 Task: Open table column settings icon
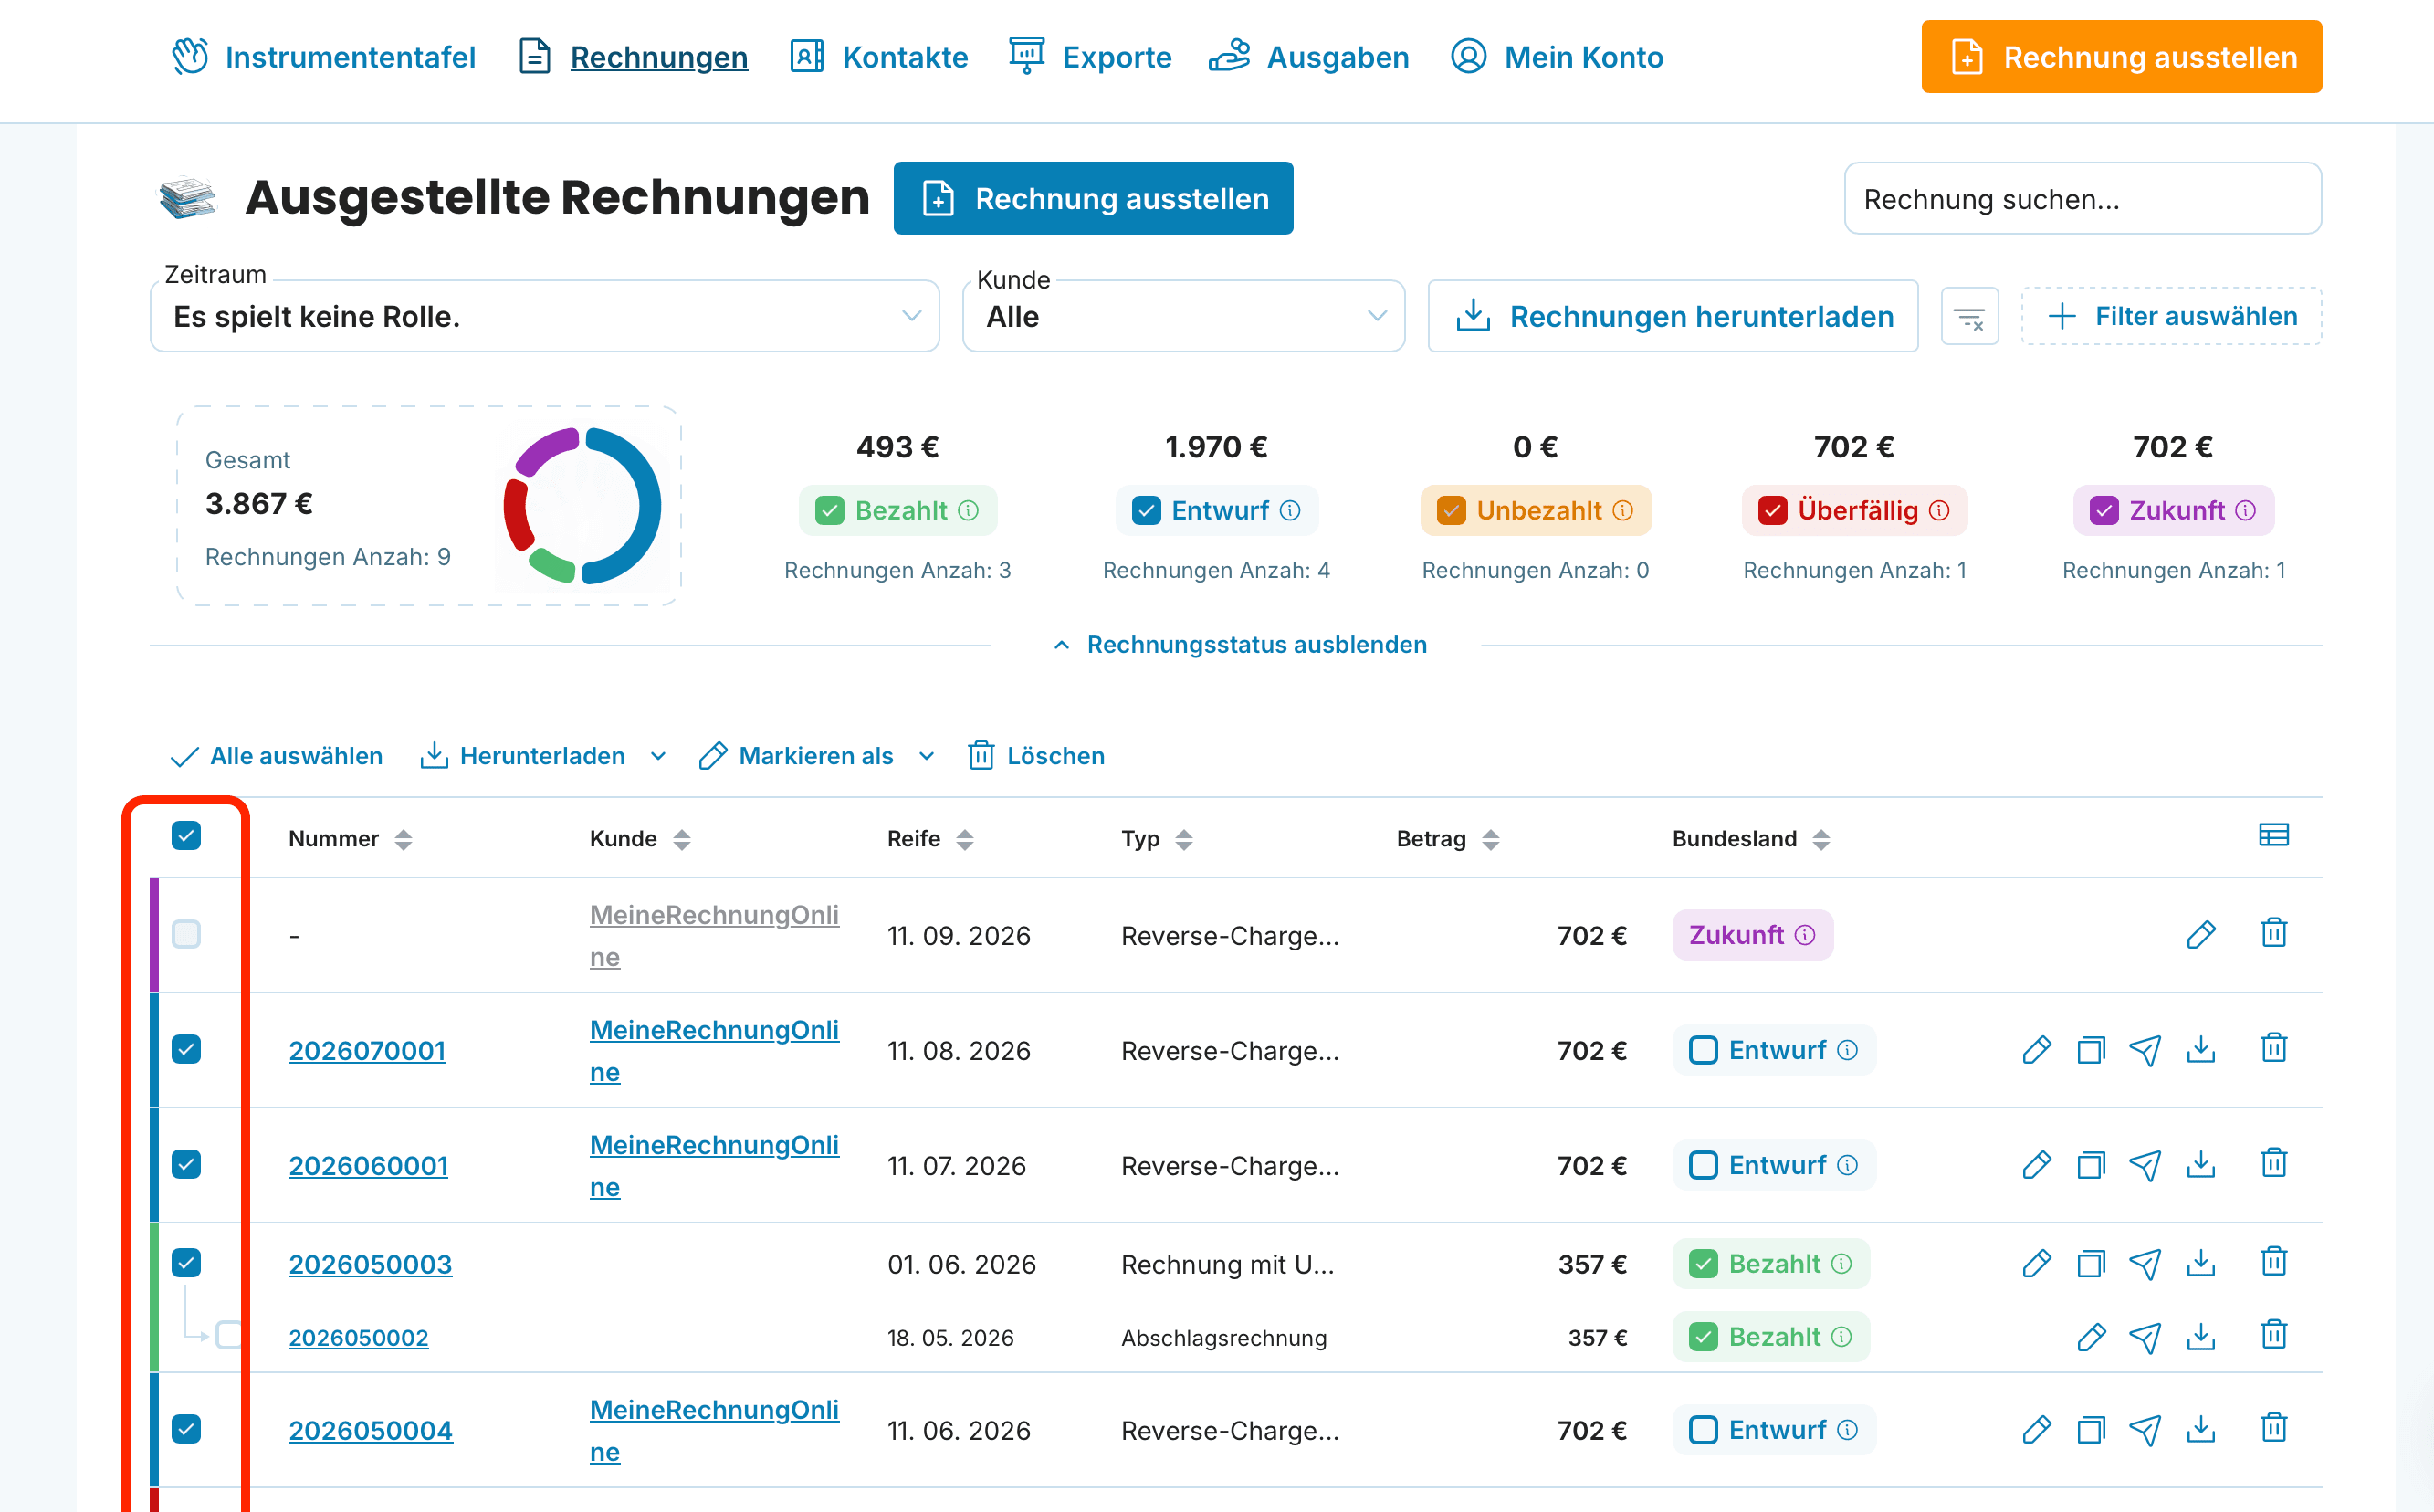[x=2274, y=835]
